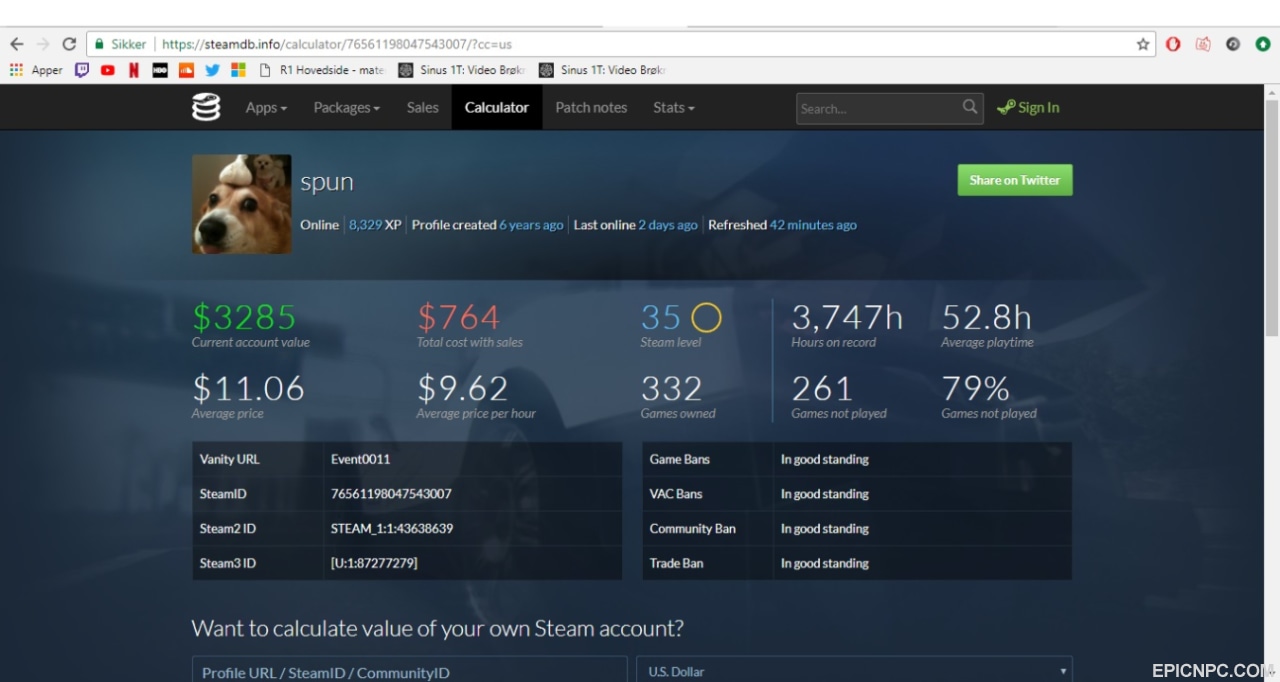The image size is (1280, 682).
Task: Click the Trade Ban row label
Action: tap(677, 563)
